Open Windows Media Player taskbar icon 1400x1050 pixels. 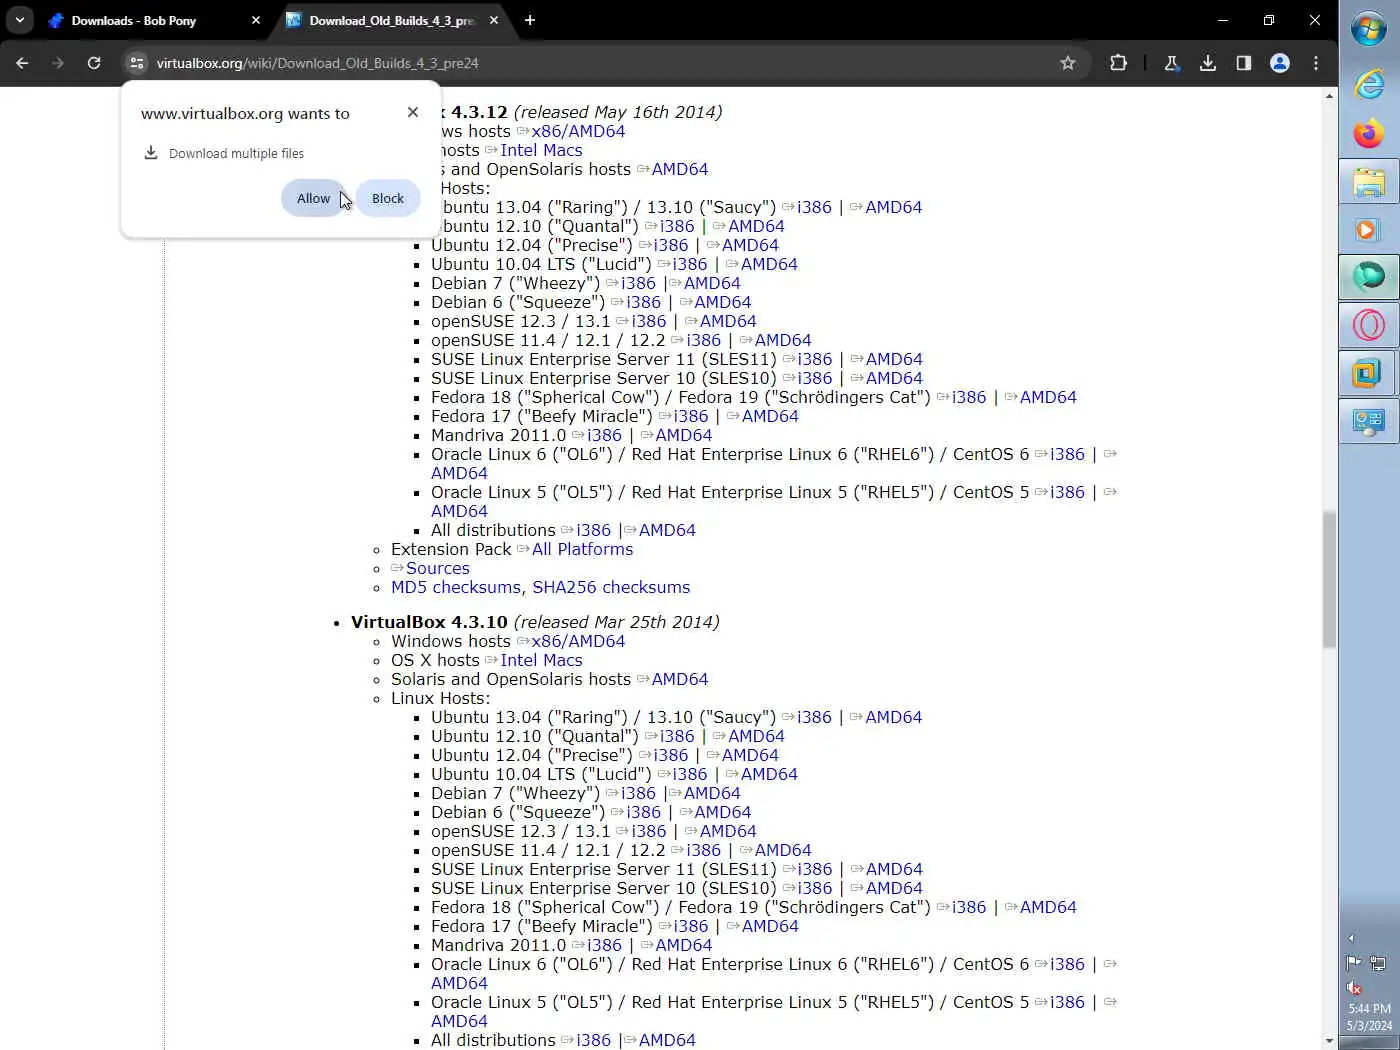click(x=1369, y=230)
